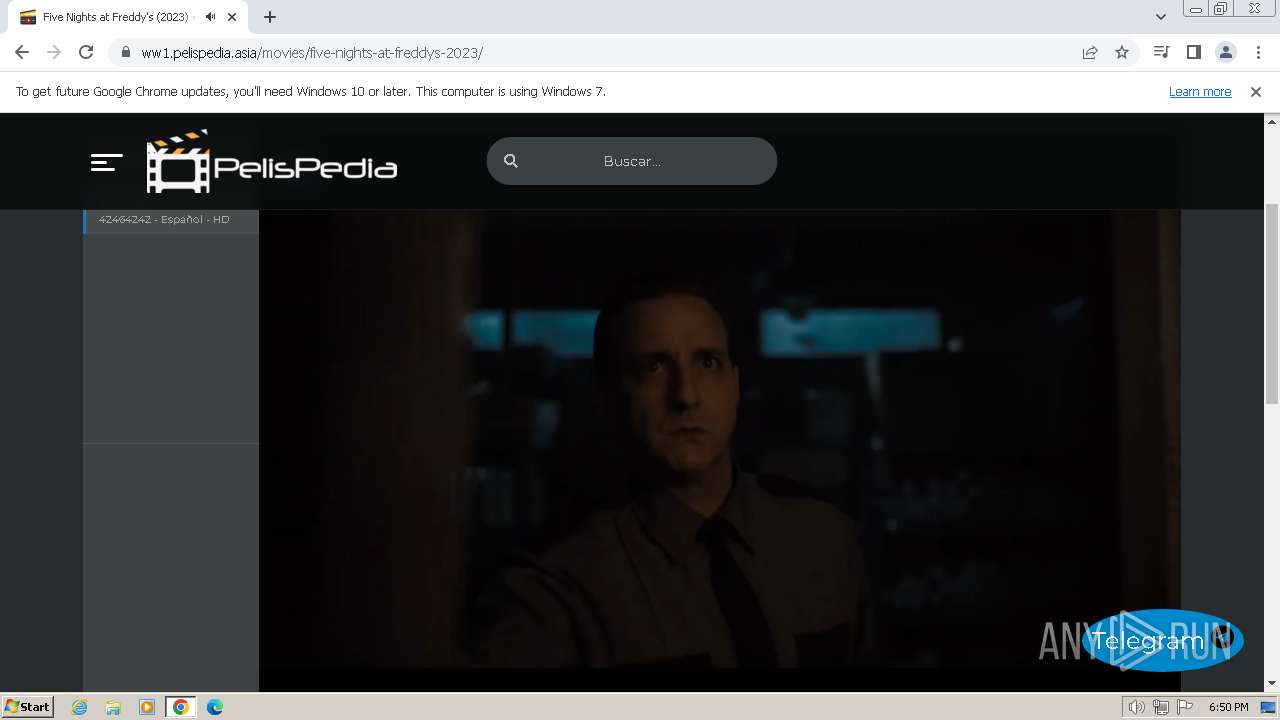Screen dimensions: 1280x720
Task: Open Chrome three-dot menu
Action: [x=1258, y=53]
